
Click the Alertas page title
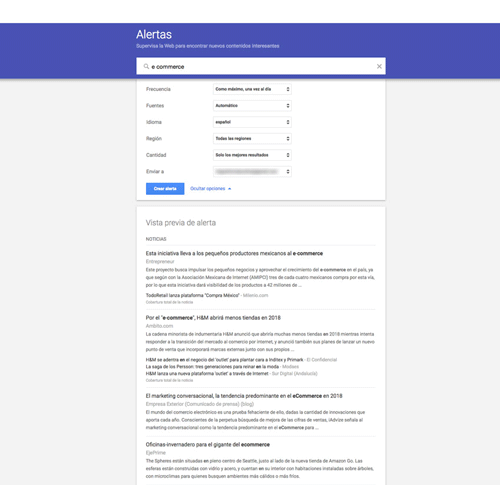coord(154,34)
